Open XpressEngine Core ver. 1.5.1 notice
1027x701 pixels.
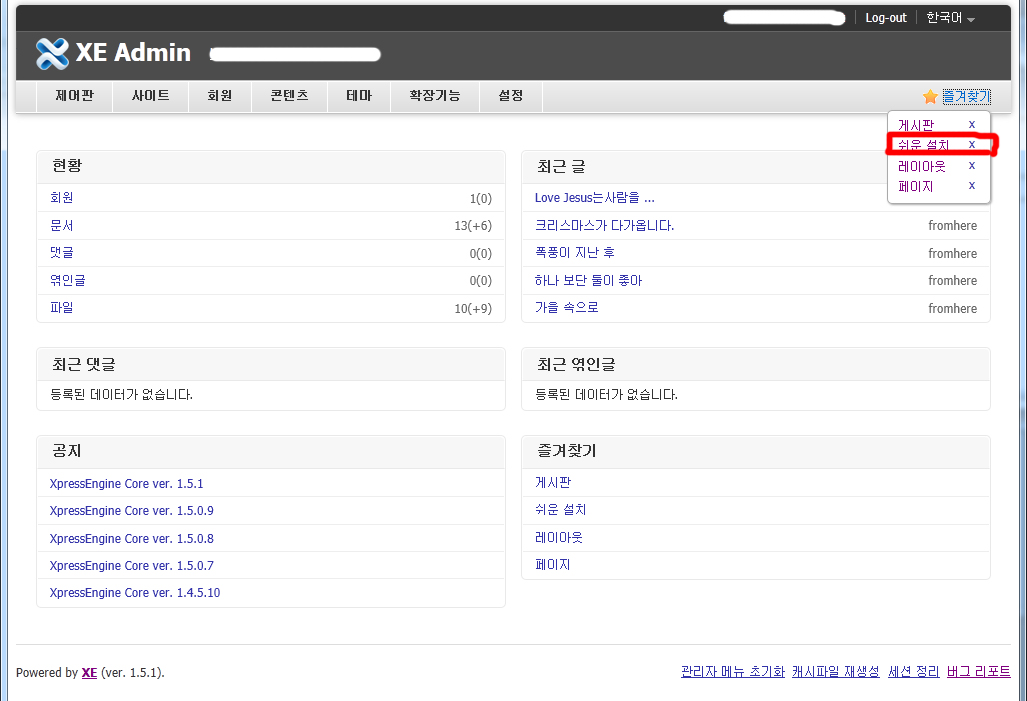[126, 484]
